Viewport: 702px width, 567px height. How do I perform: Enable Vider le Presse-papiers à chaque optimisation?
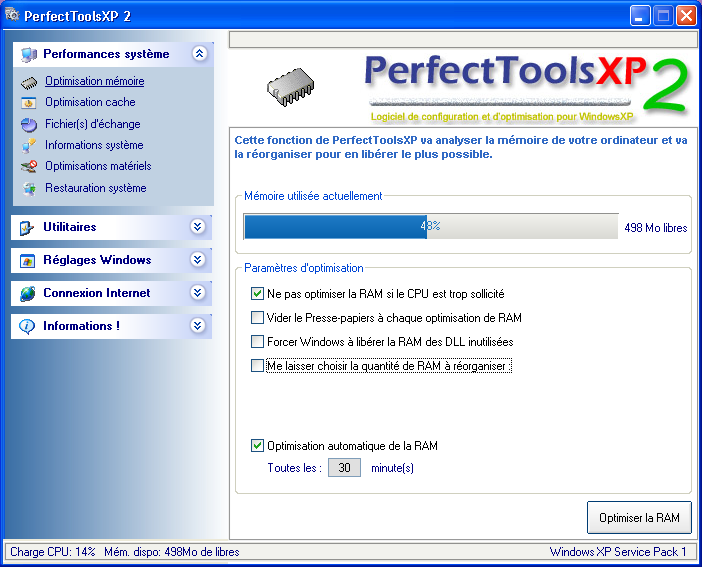point(257,318)
